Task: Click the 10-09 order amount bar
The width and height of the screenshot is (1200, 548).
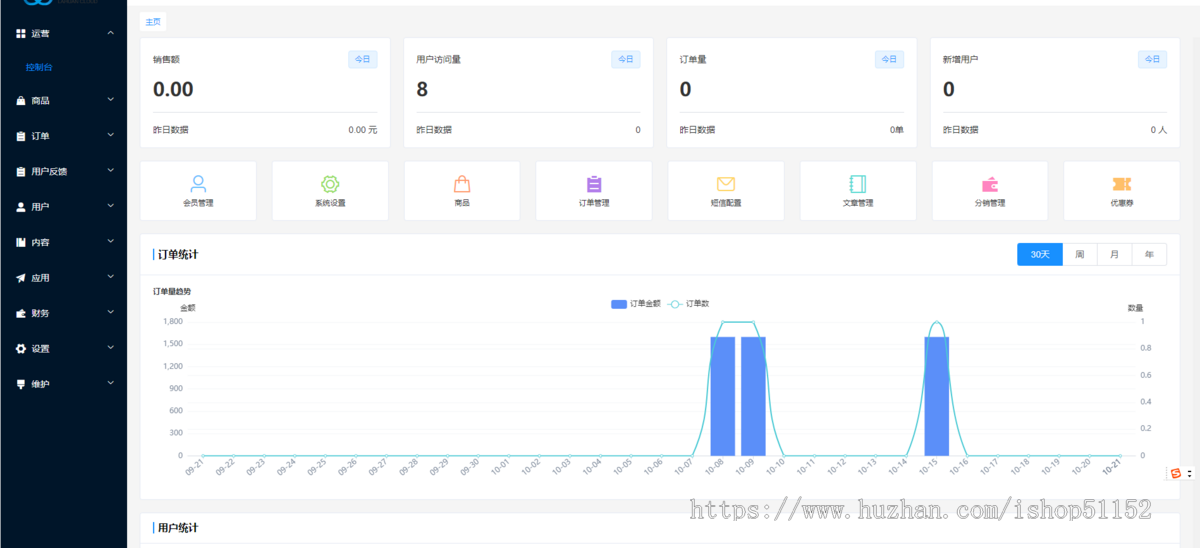Action: 753,396
